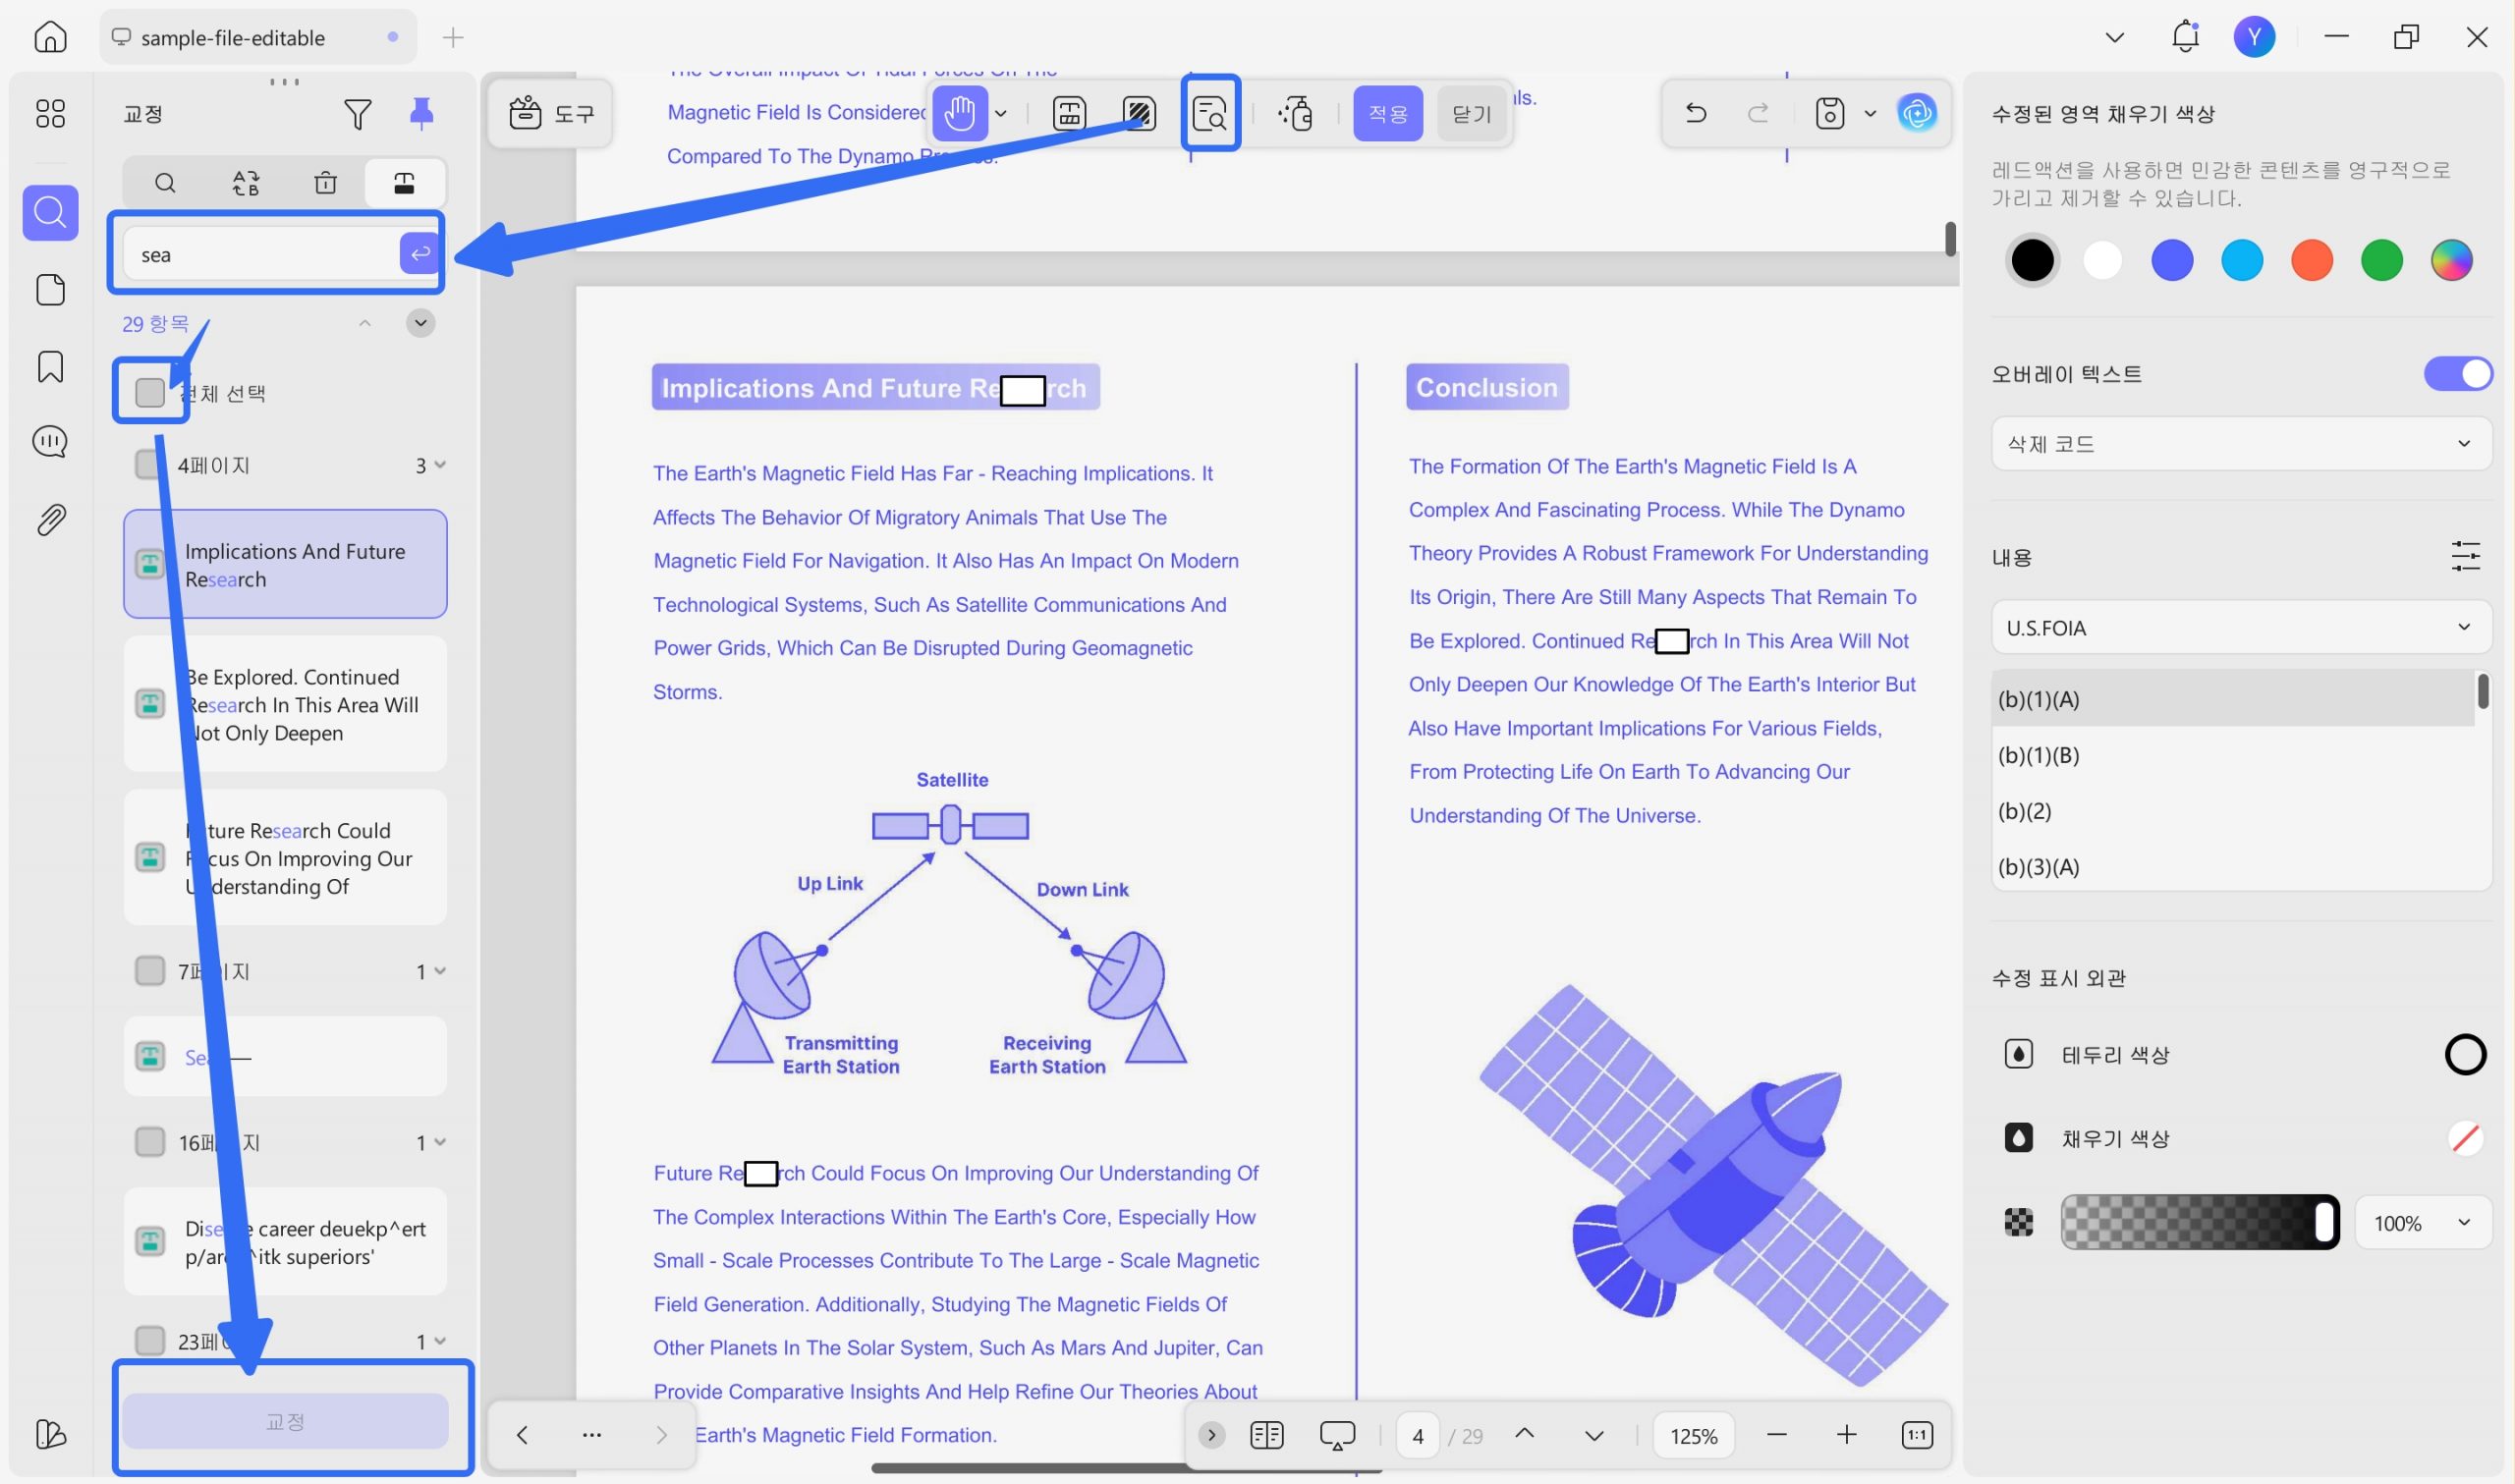Image resolution: width=2515 pixels, height=1484 pixels.
Task: Toggle the Future Research Could Focus result checkbox
Action: [150, 857]
